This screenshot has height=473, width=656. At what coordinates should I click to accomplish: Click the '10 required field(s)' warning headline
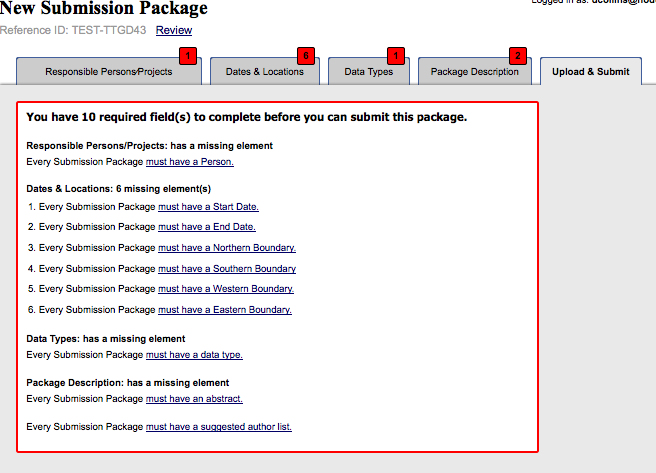point(246,117)
